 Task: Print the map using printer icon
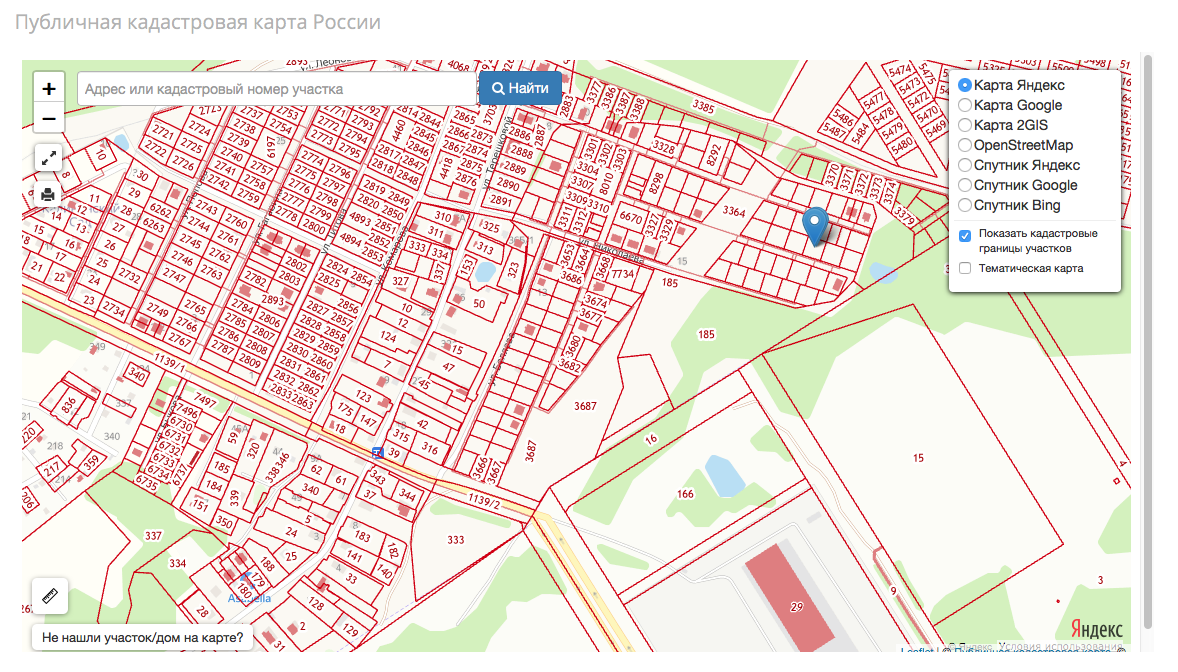48,195
